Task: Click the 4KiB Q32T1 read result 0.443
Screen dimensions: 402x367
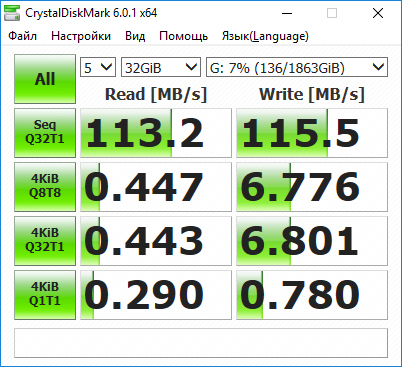Action: (x=156, y=241)
